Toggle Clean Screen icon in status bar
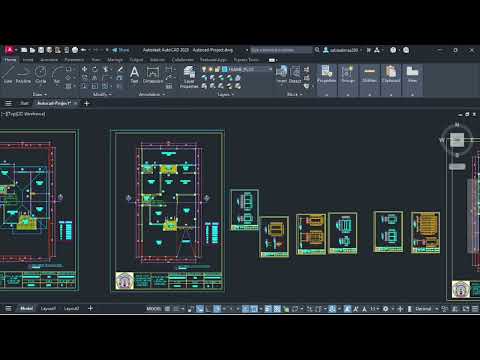Viewport: 480px width, 360px height. click(466, 309)
